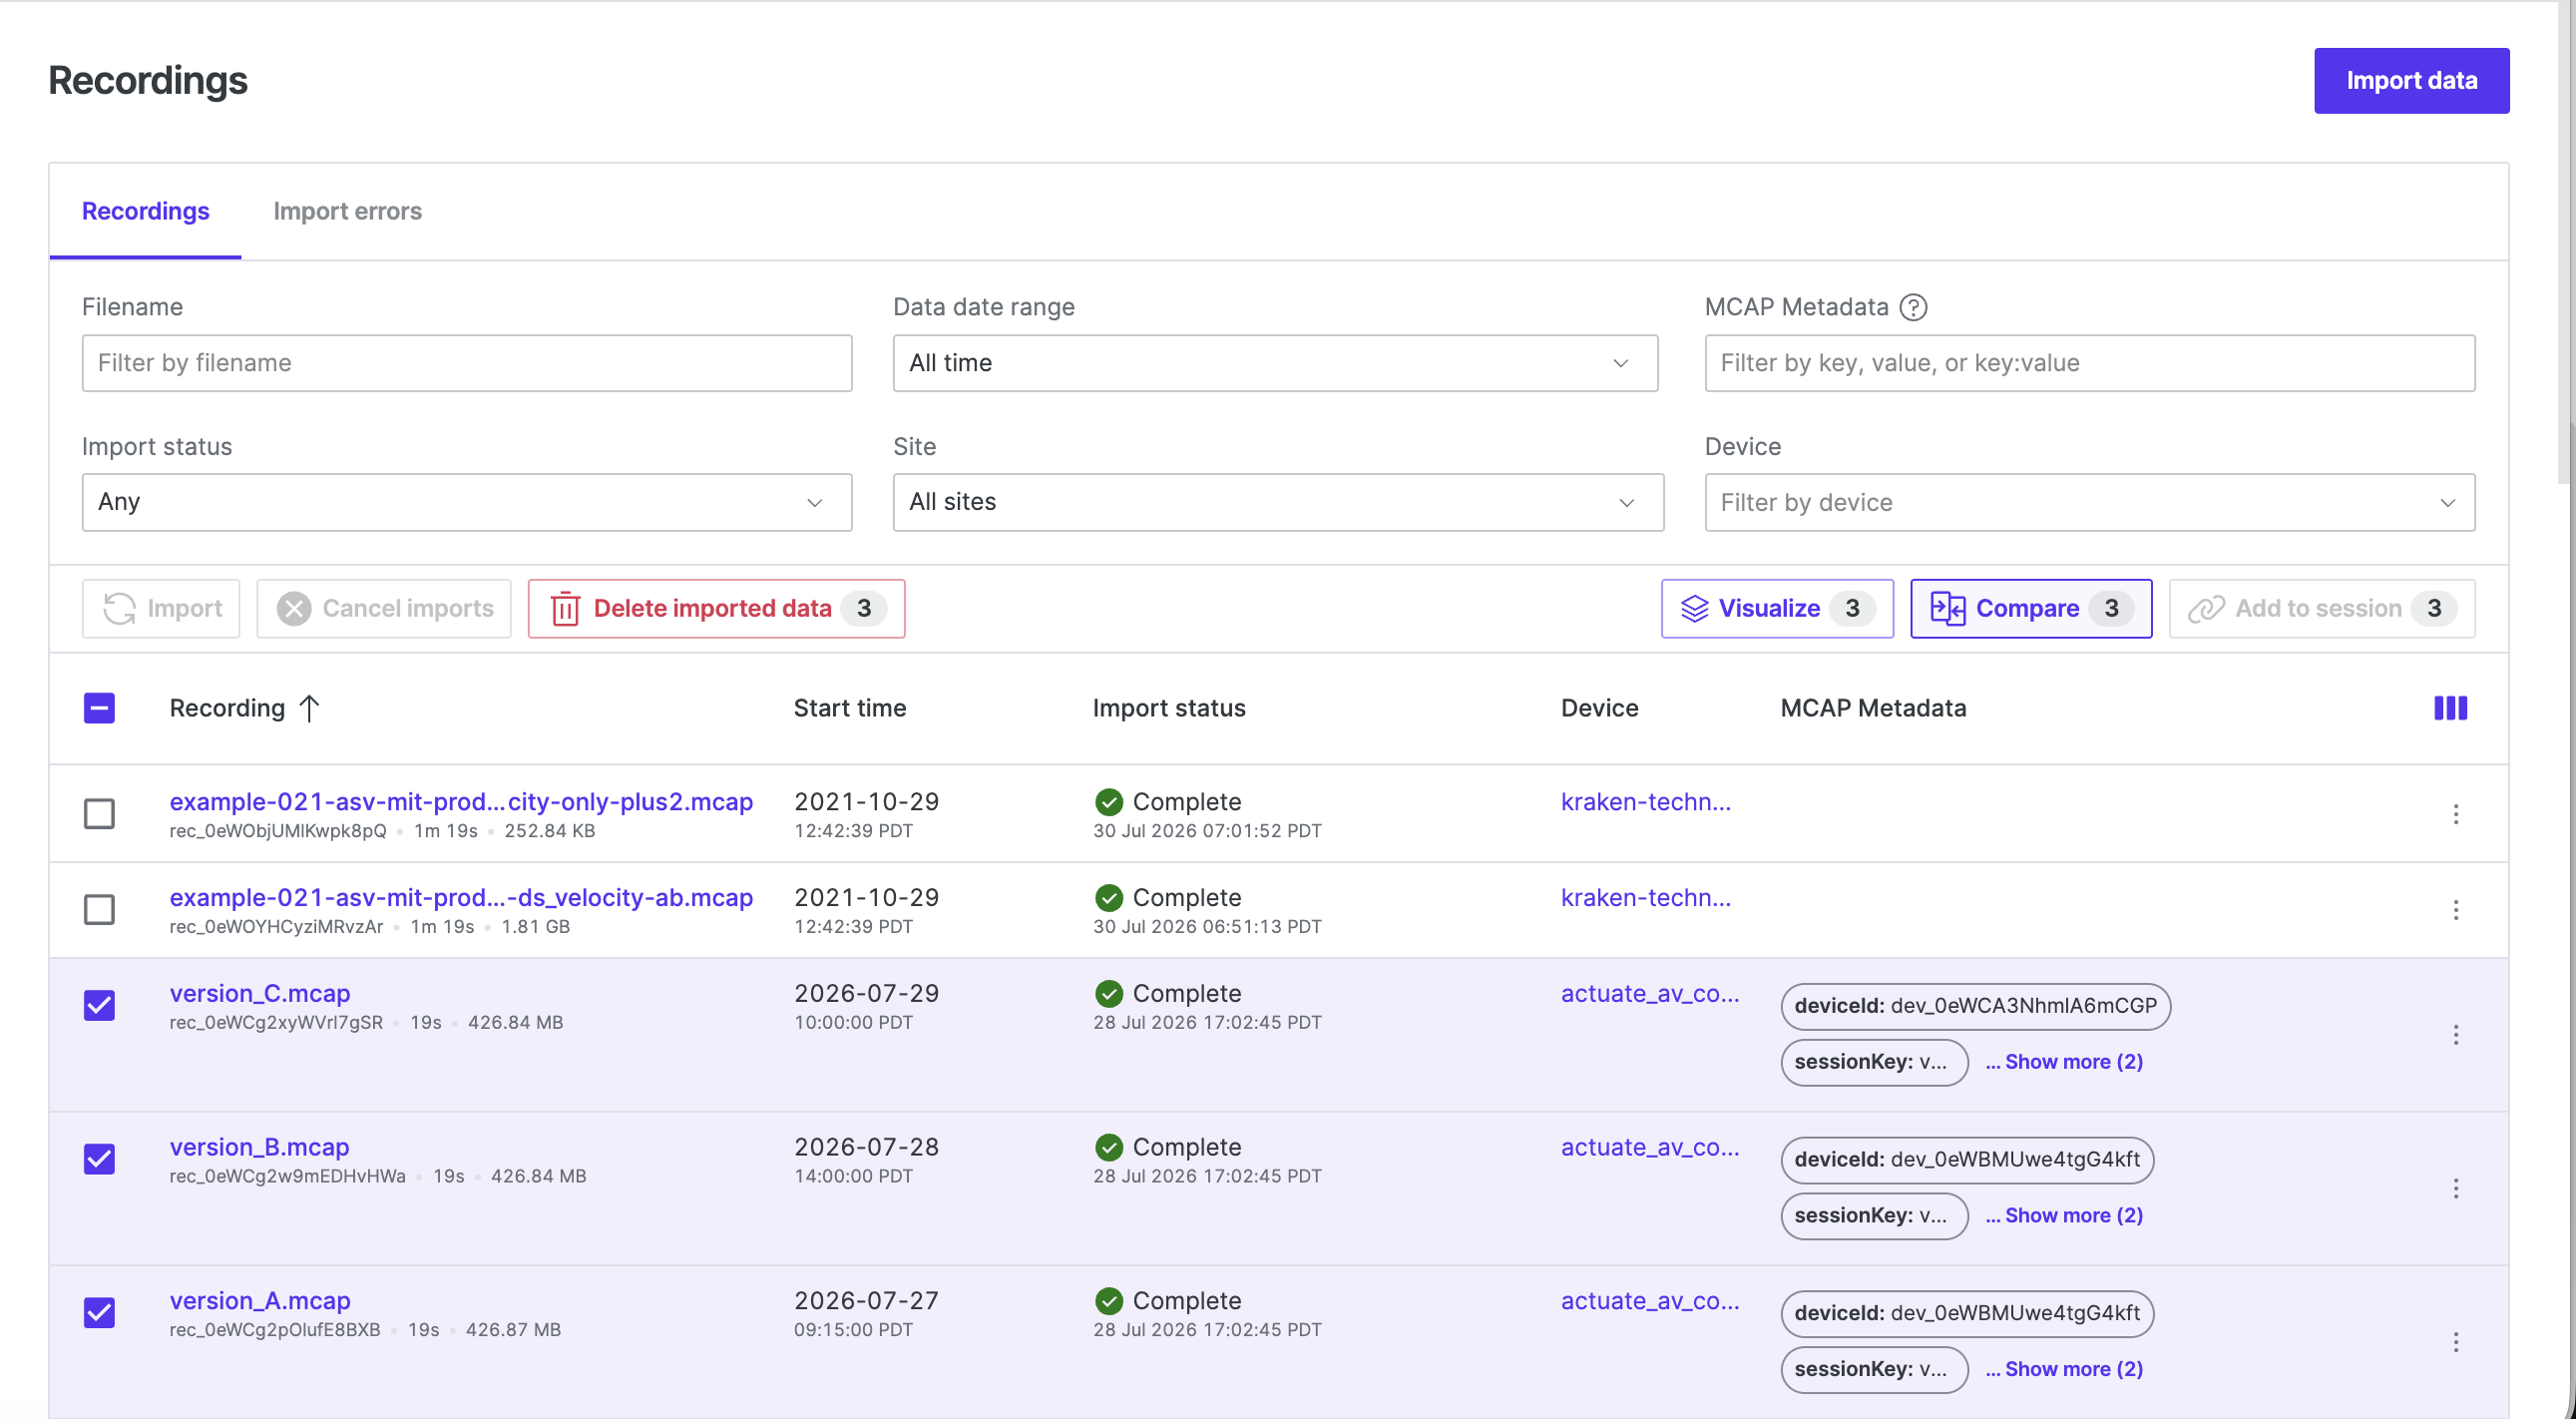Open the Import status dropdown
Screen dimensions: 2576x1419
467,502
